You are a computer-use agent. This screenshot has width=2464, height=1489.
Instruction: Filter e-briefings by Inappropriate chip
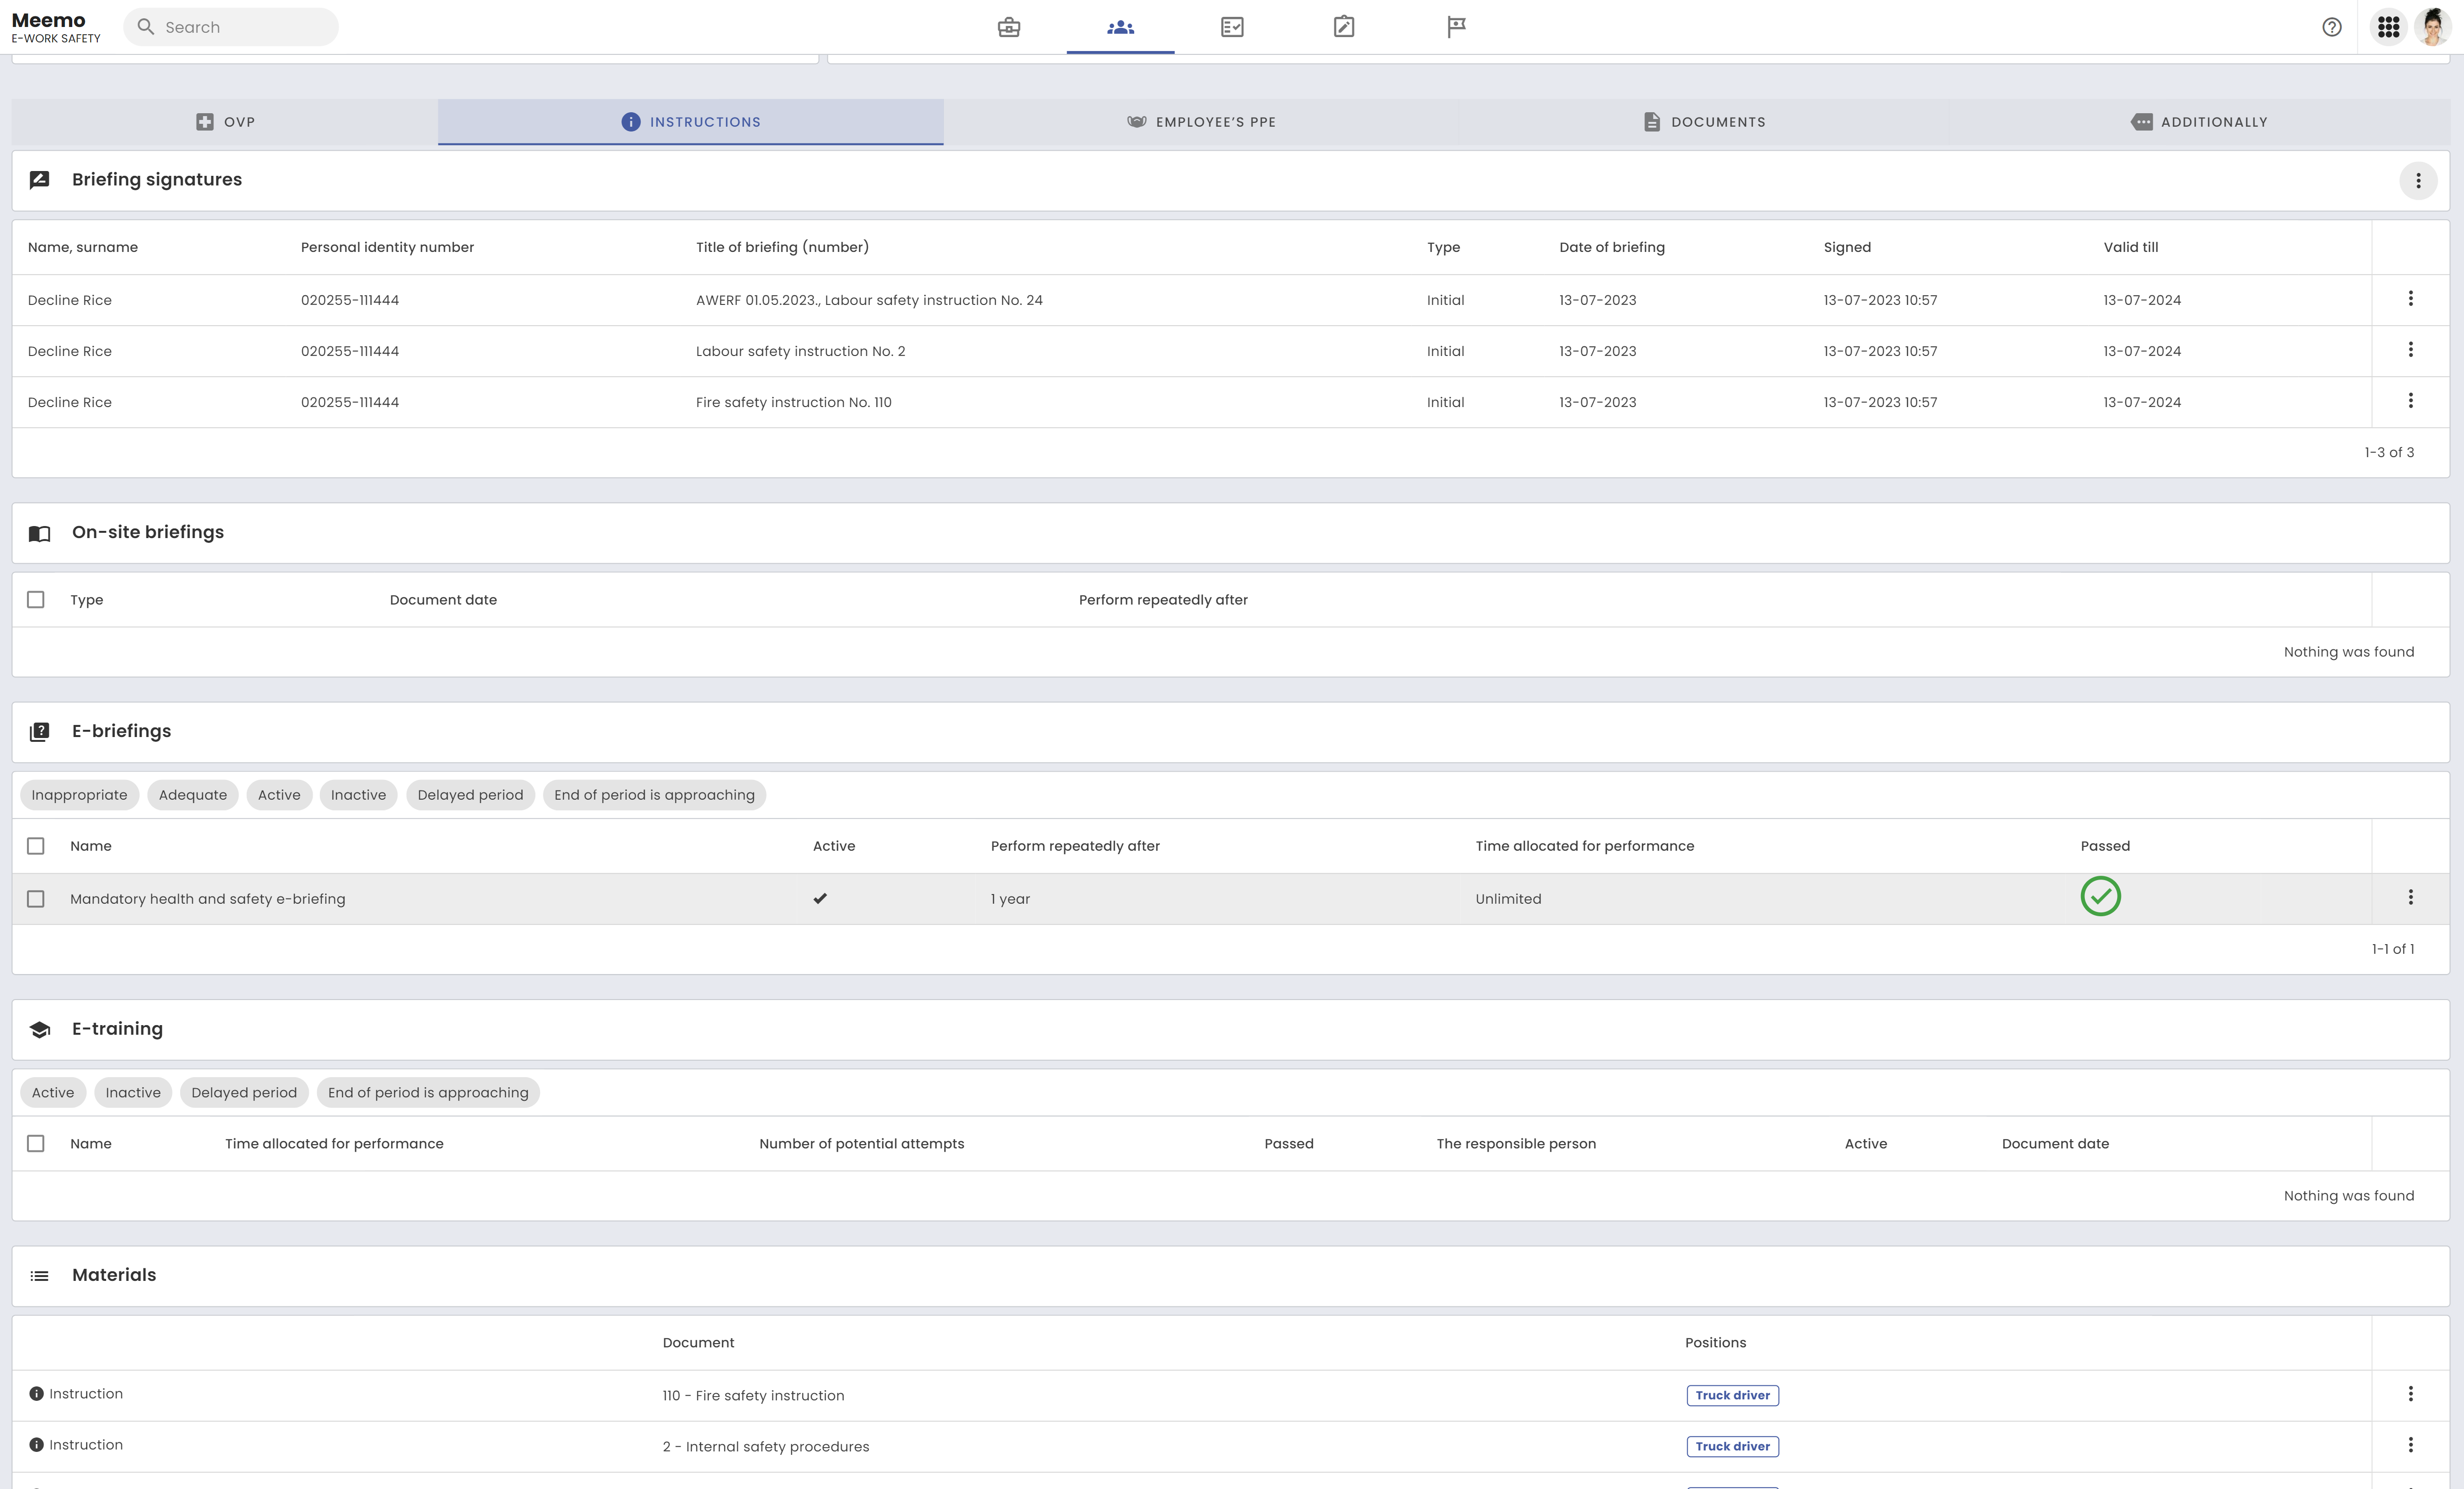[79, 795]
